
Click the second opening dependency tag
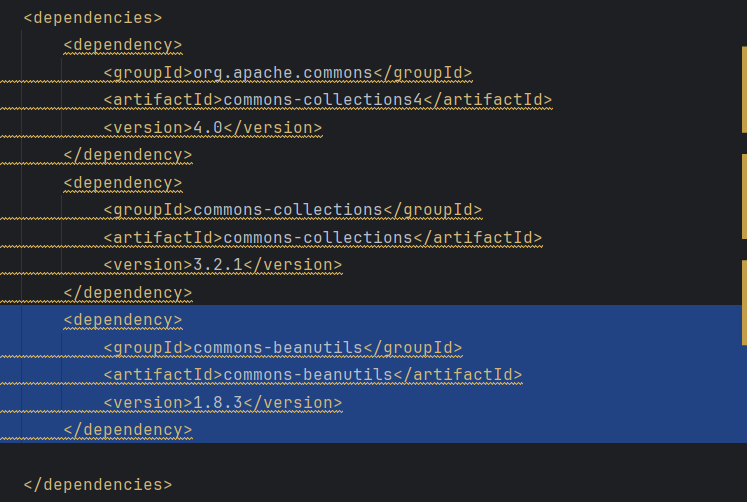(x=122, y=182)
